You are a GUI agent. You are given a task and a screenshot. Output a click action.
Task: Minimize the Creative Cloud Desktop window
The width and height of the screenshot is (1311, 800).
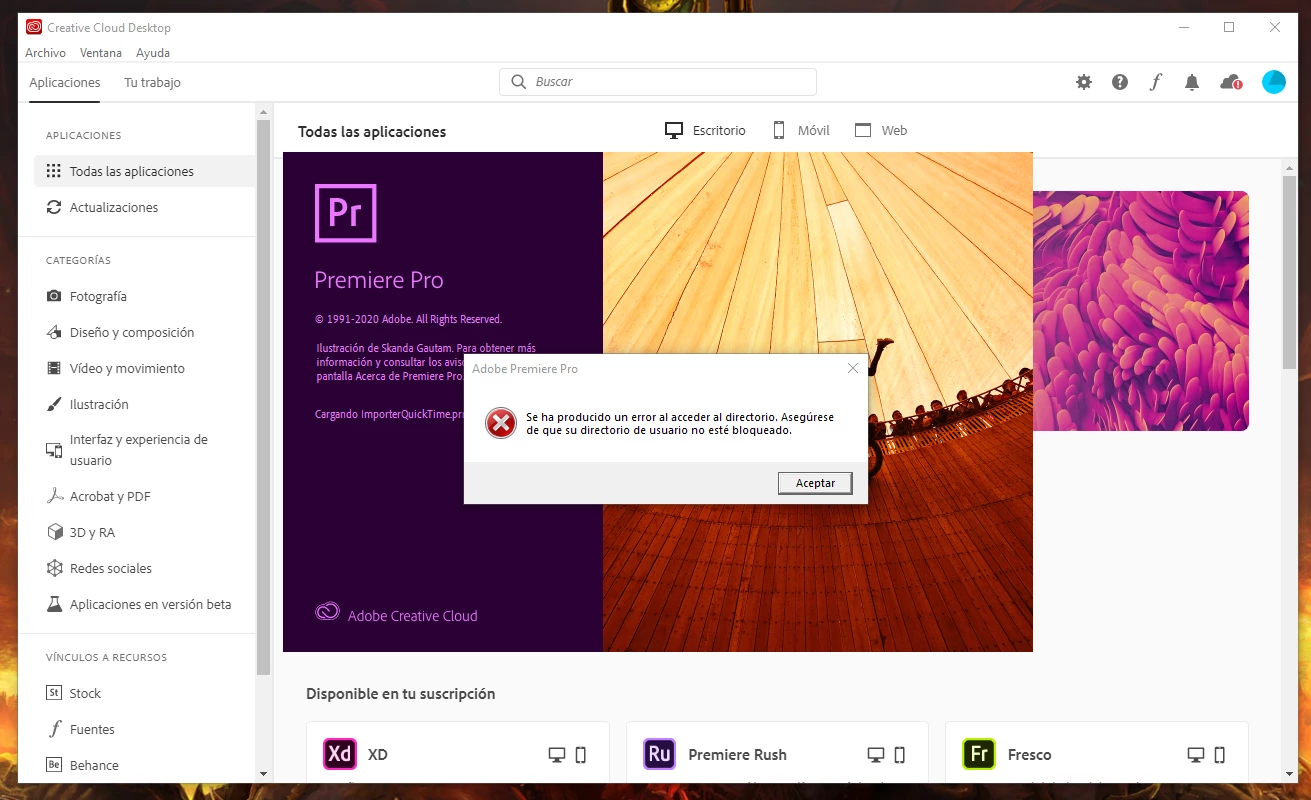coord(1183,28)
